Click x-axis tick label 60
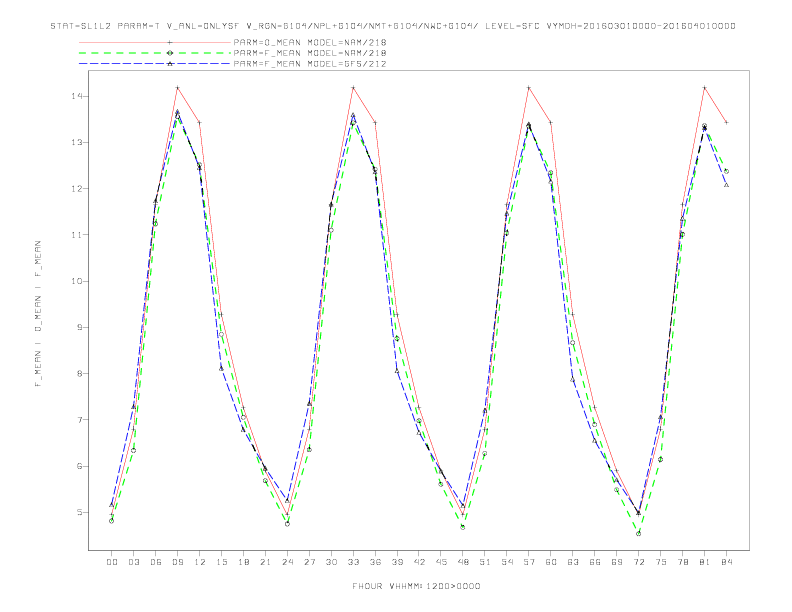Image resolution: width=792 pixels, height=612 pixels. 551,562
